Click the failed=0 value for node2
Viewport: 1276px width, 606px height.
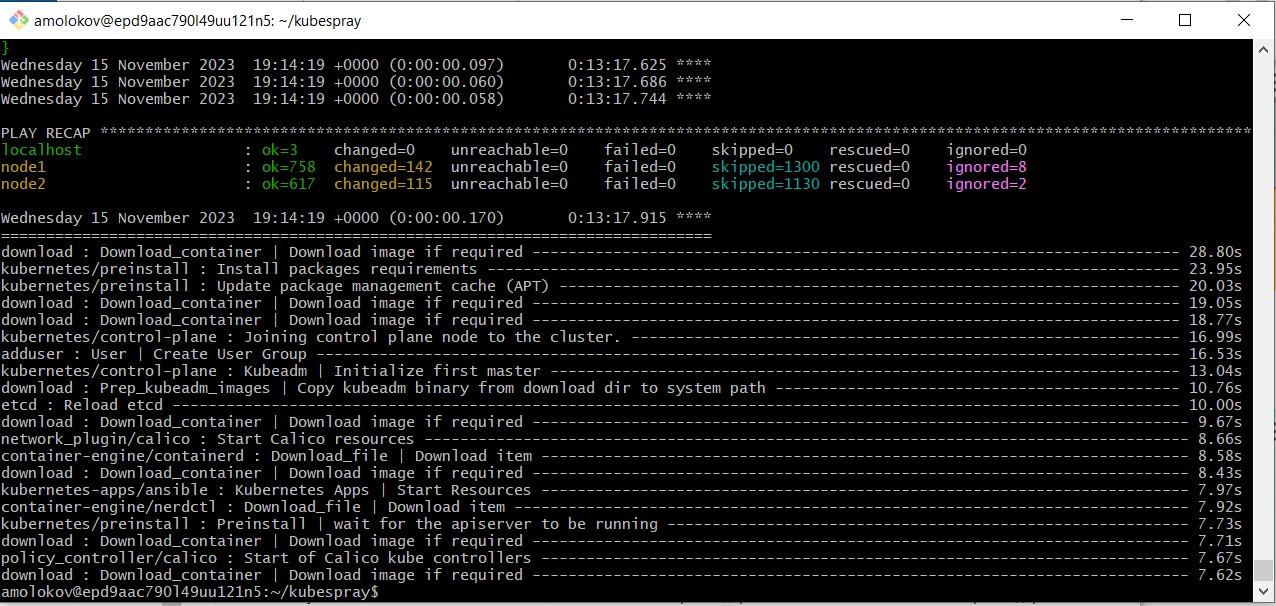(x=638, y=183)
